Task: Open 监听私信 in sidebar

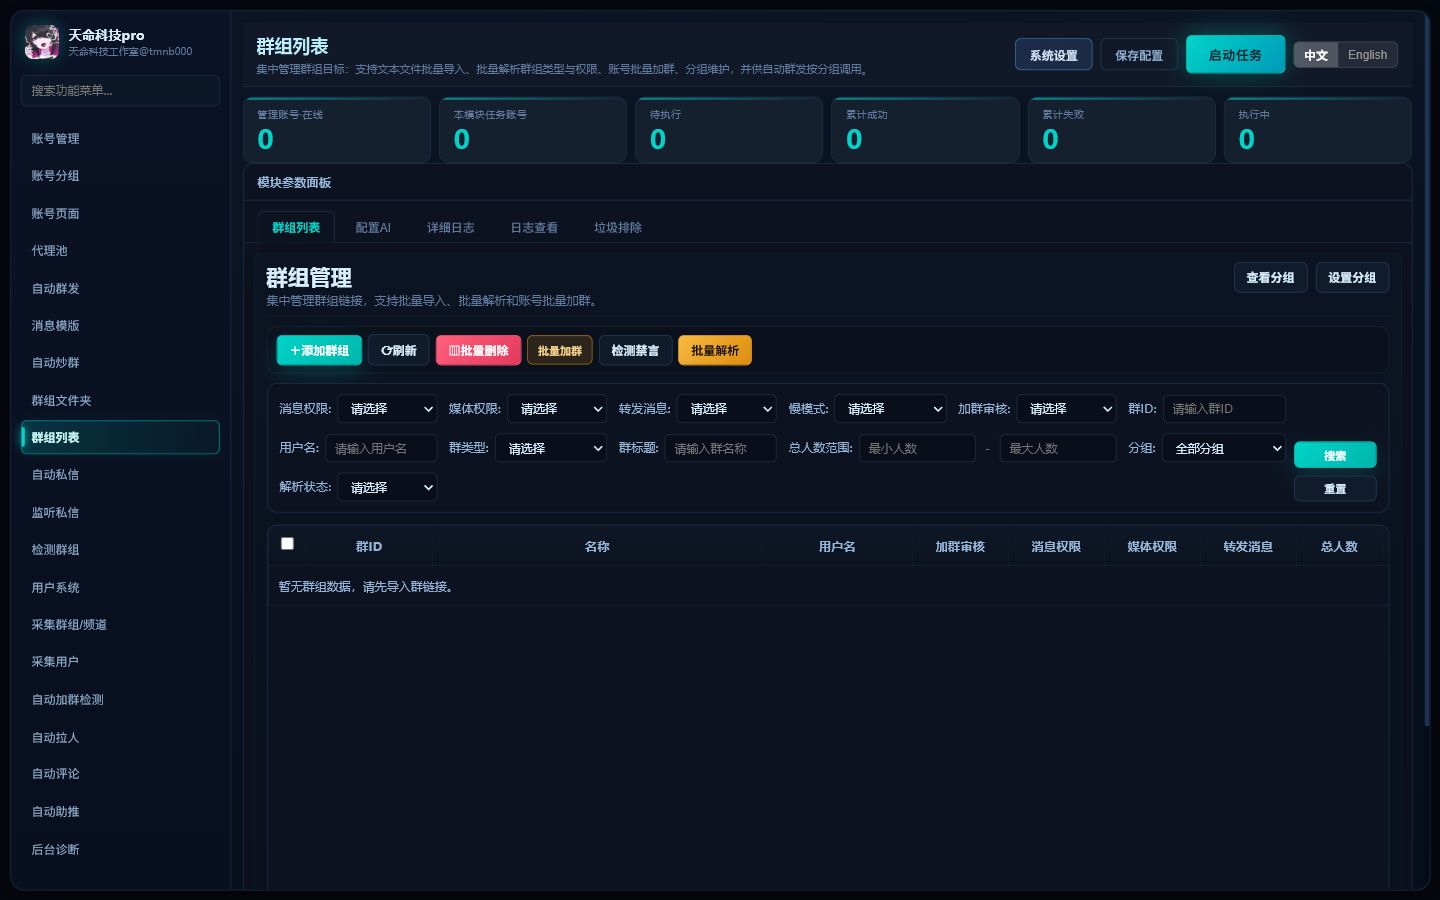Action: pos(120,513)
